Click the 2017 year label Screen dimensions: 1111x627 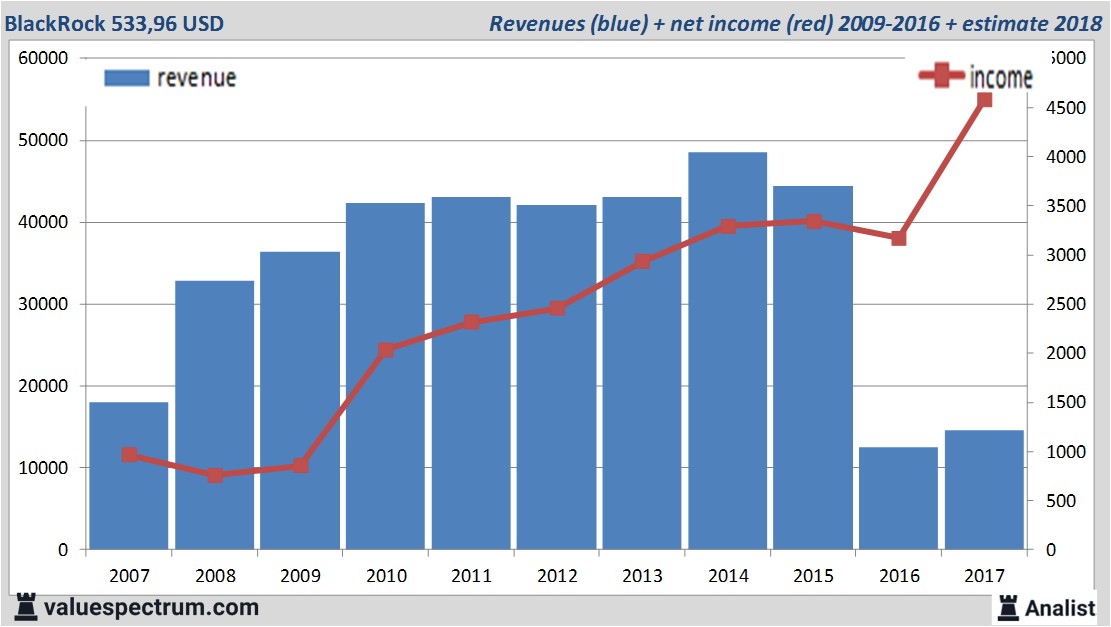[x=984, y=575]
